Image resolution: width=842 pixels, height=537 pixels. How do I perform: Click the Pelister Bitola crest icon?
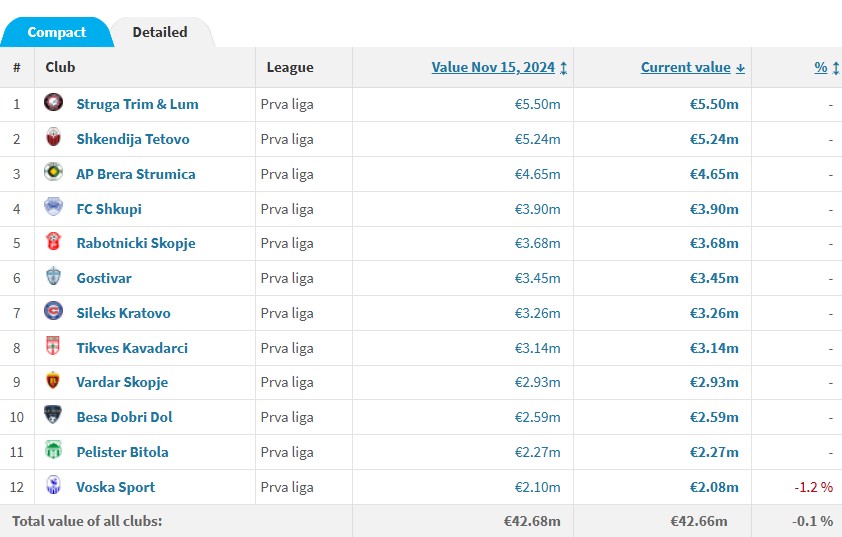point(53,451)
